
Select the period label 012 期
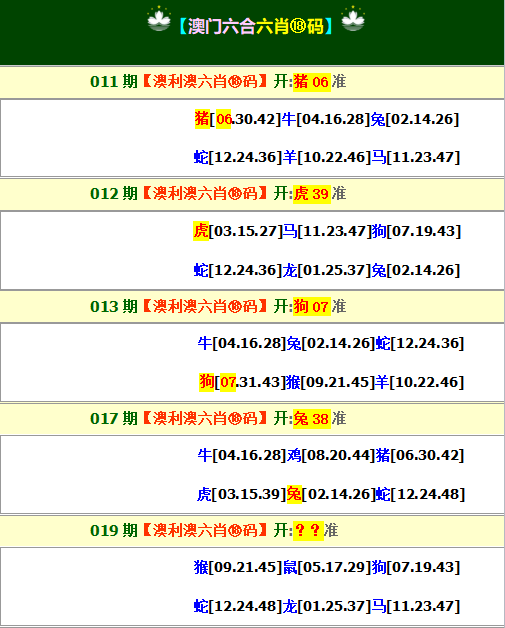click(x=114, y=193)
